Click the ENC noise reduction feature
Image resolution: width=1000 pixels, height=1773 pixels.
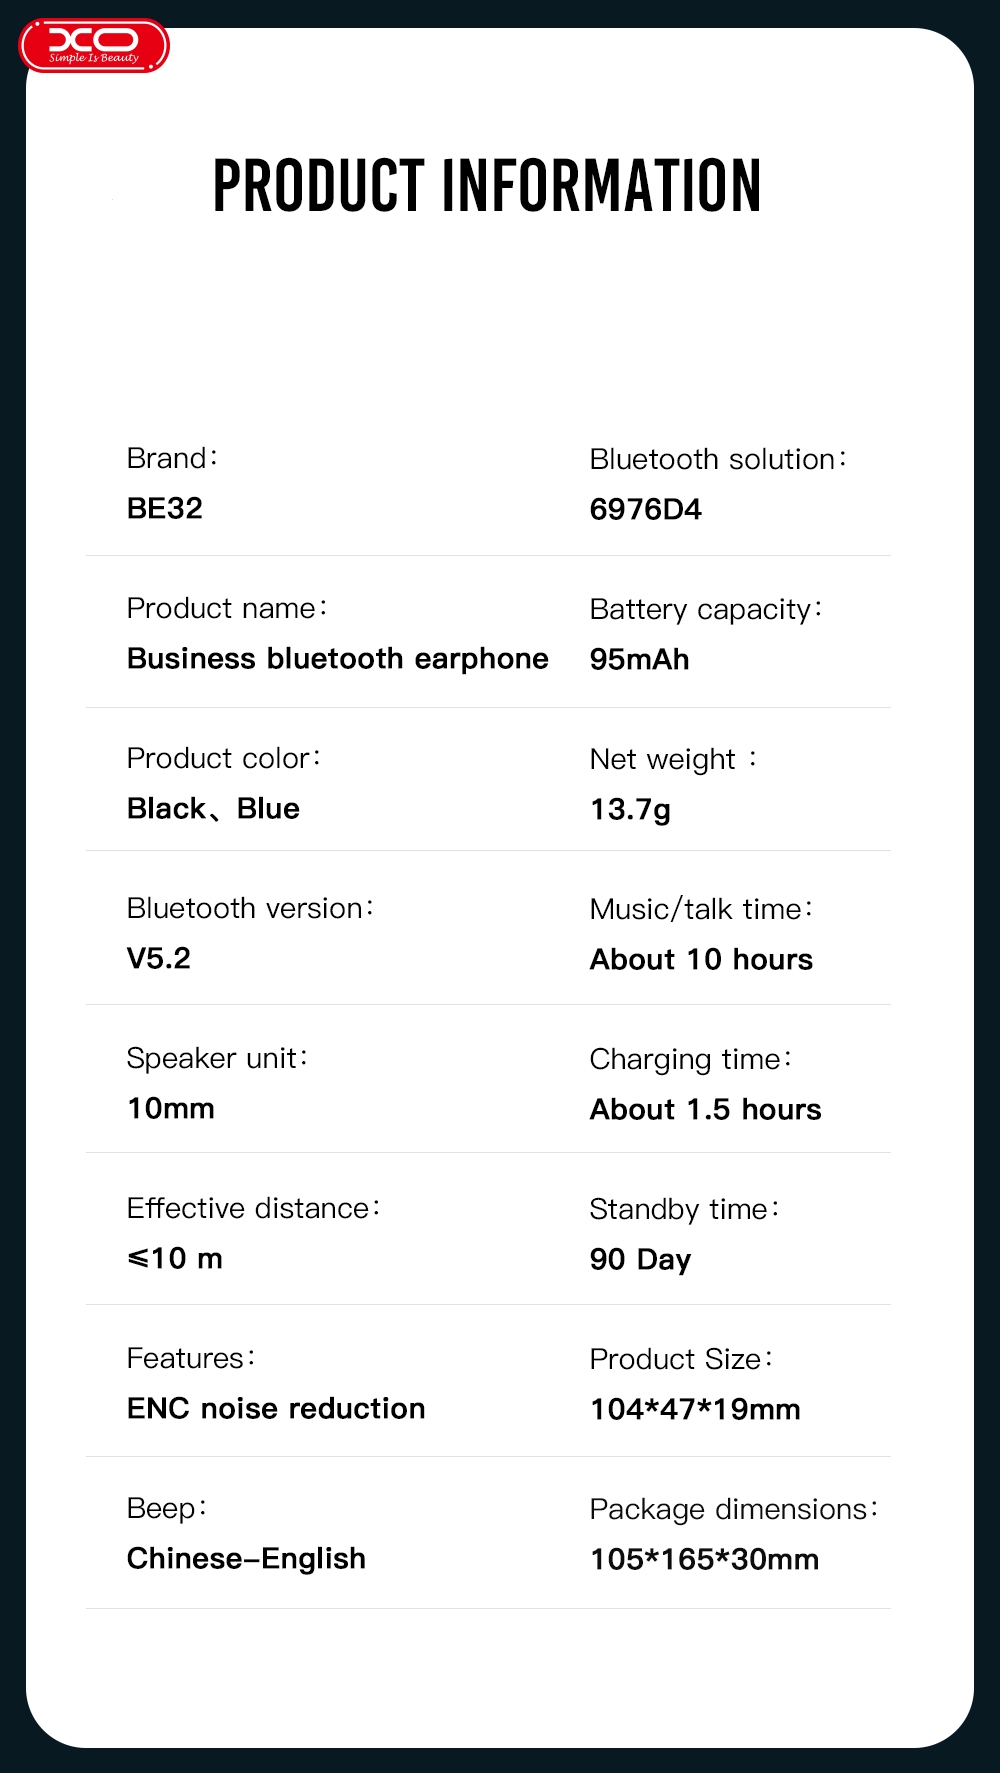point(276,1408)
